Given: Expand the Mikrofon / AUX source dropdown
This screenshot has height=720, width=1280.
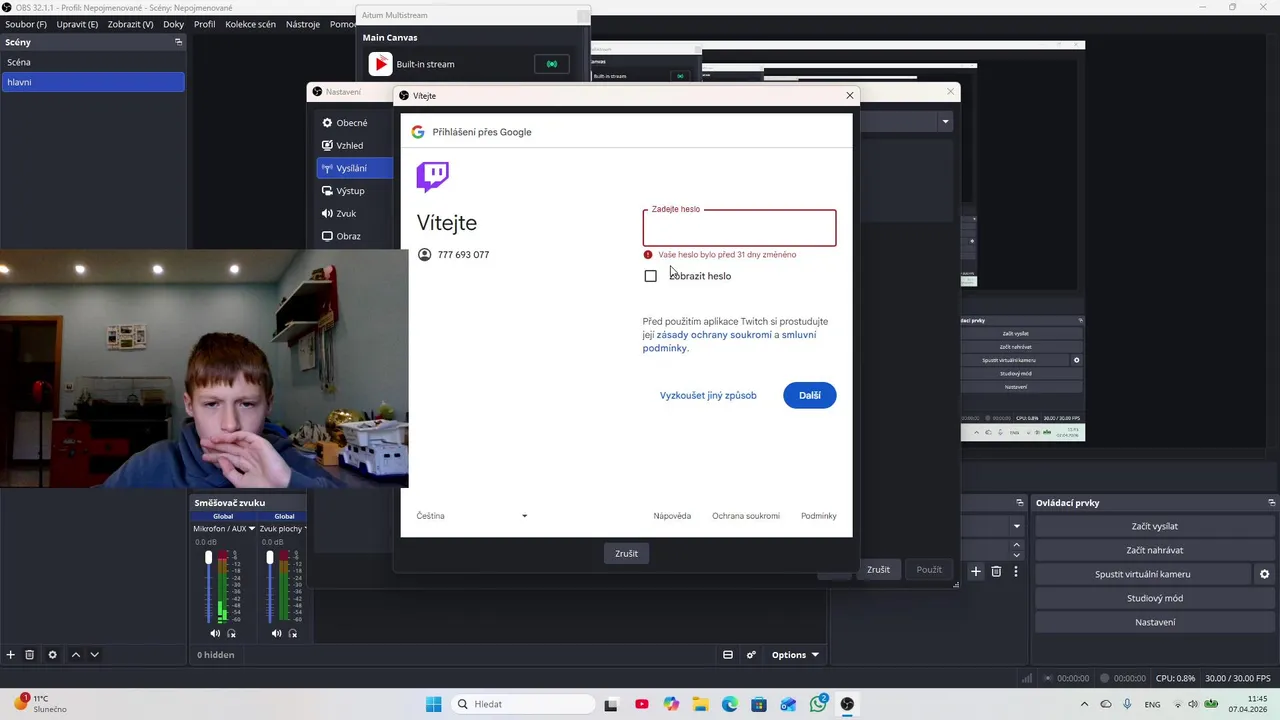Looking at the screenshot, I should 252,528.
